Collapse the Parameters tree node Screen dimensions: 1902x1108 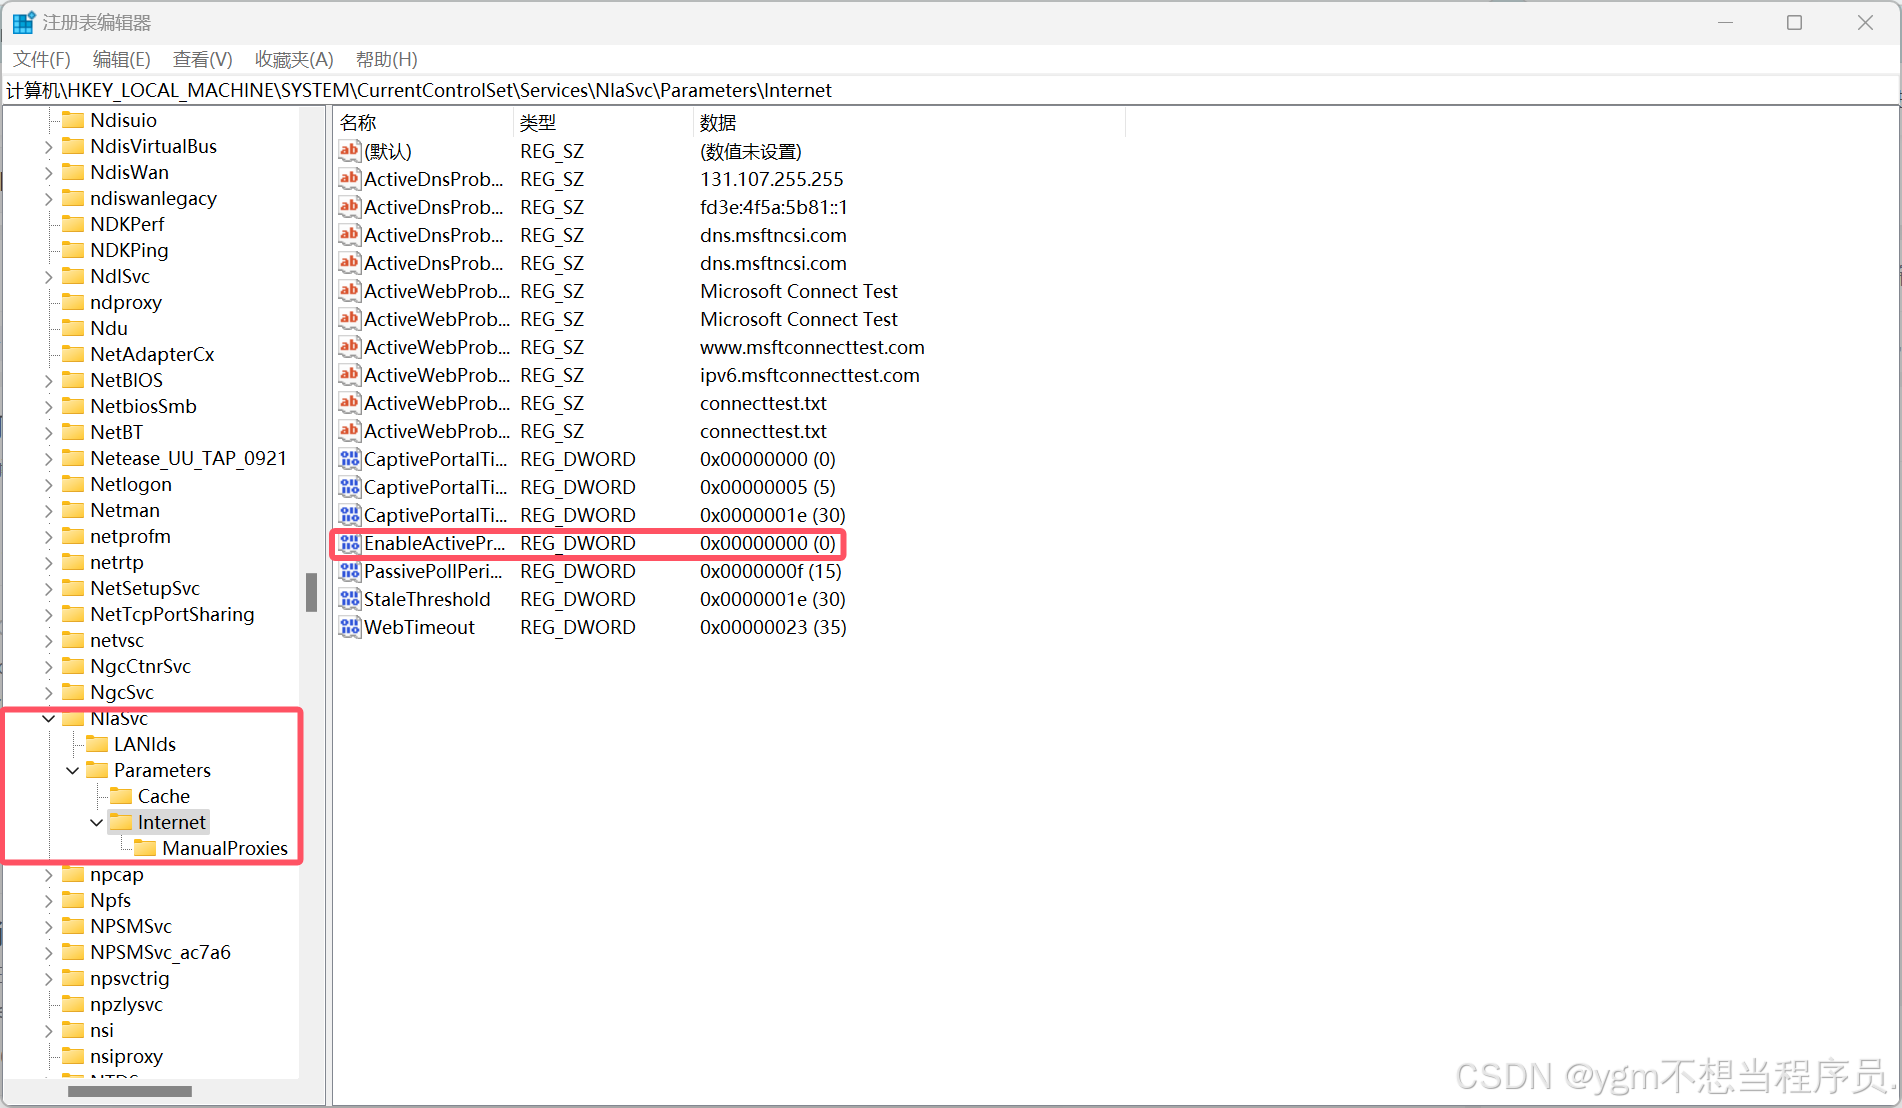pos(72,770)
